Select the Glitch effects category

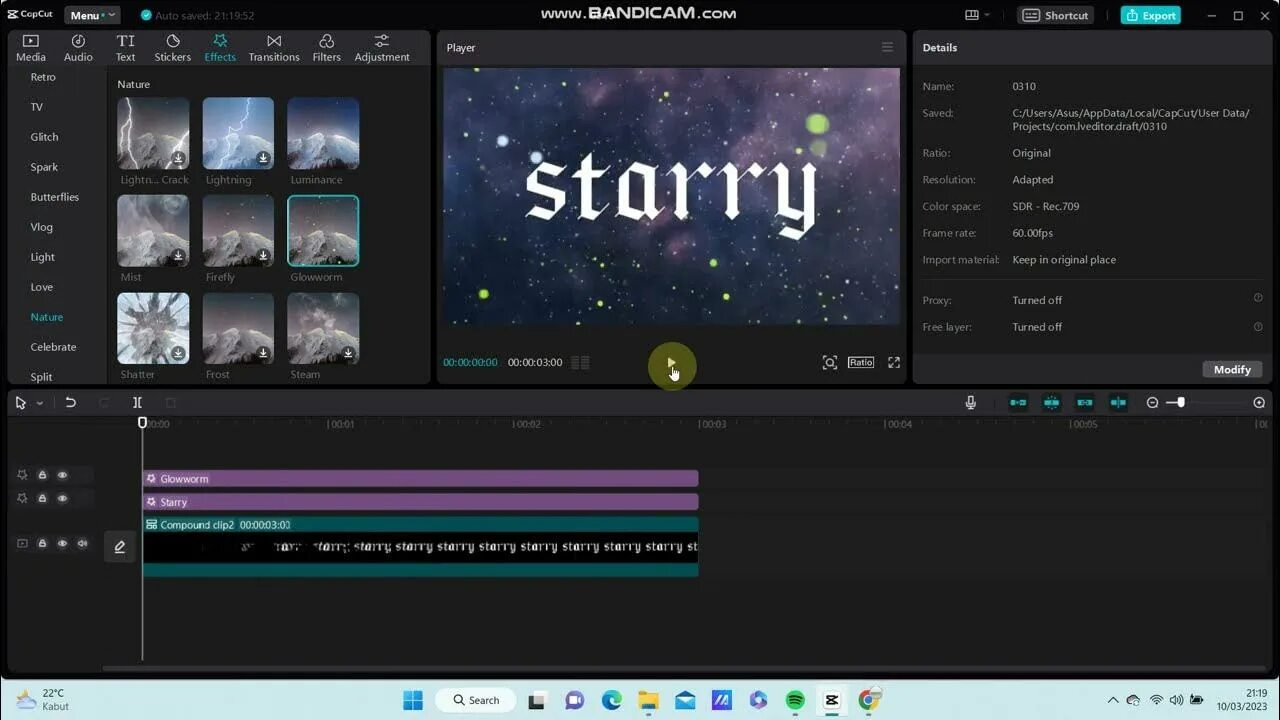[x=44, y=137]
